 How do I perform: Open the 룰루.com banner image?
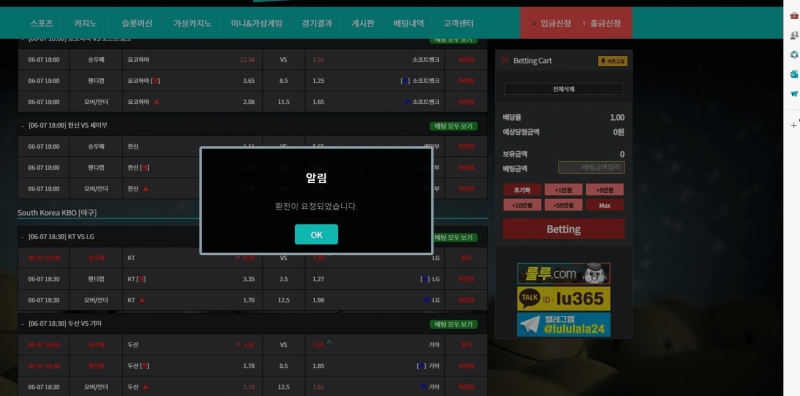563,274
